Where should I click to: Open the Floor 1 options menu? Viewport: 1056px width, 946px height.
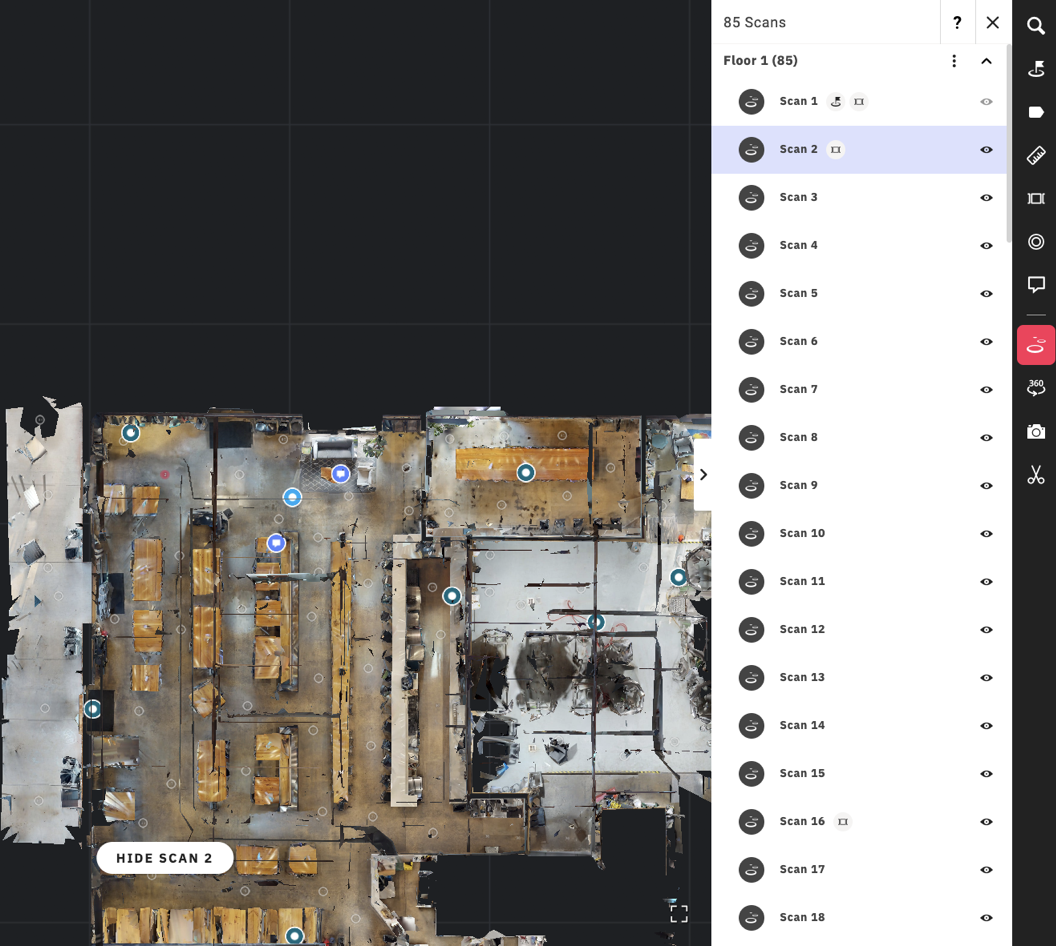[x=953, y=60]
